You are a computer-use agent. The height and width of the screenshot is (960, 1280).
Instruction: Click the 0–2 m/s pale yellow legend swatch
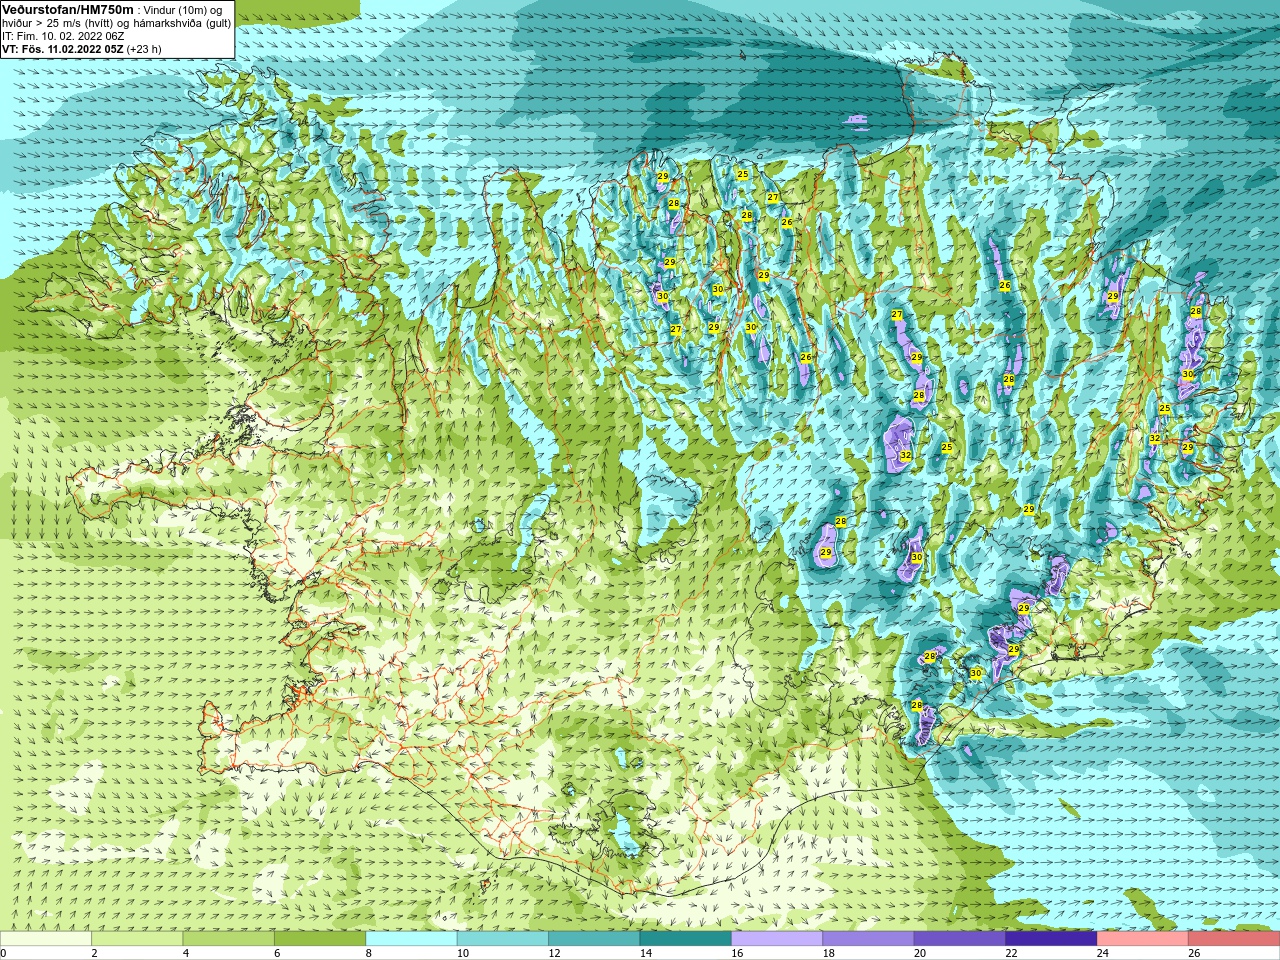tap(46, 939)
